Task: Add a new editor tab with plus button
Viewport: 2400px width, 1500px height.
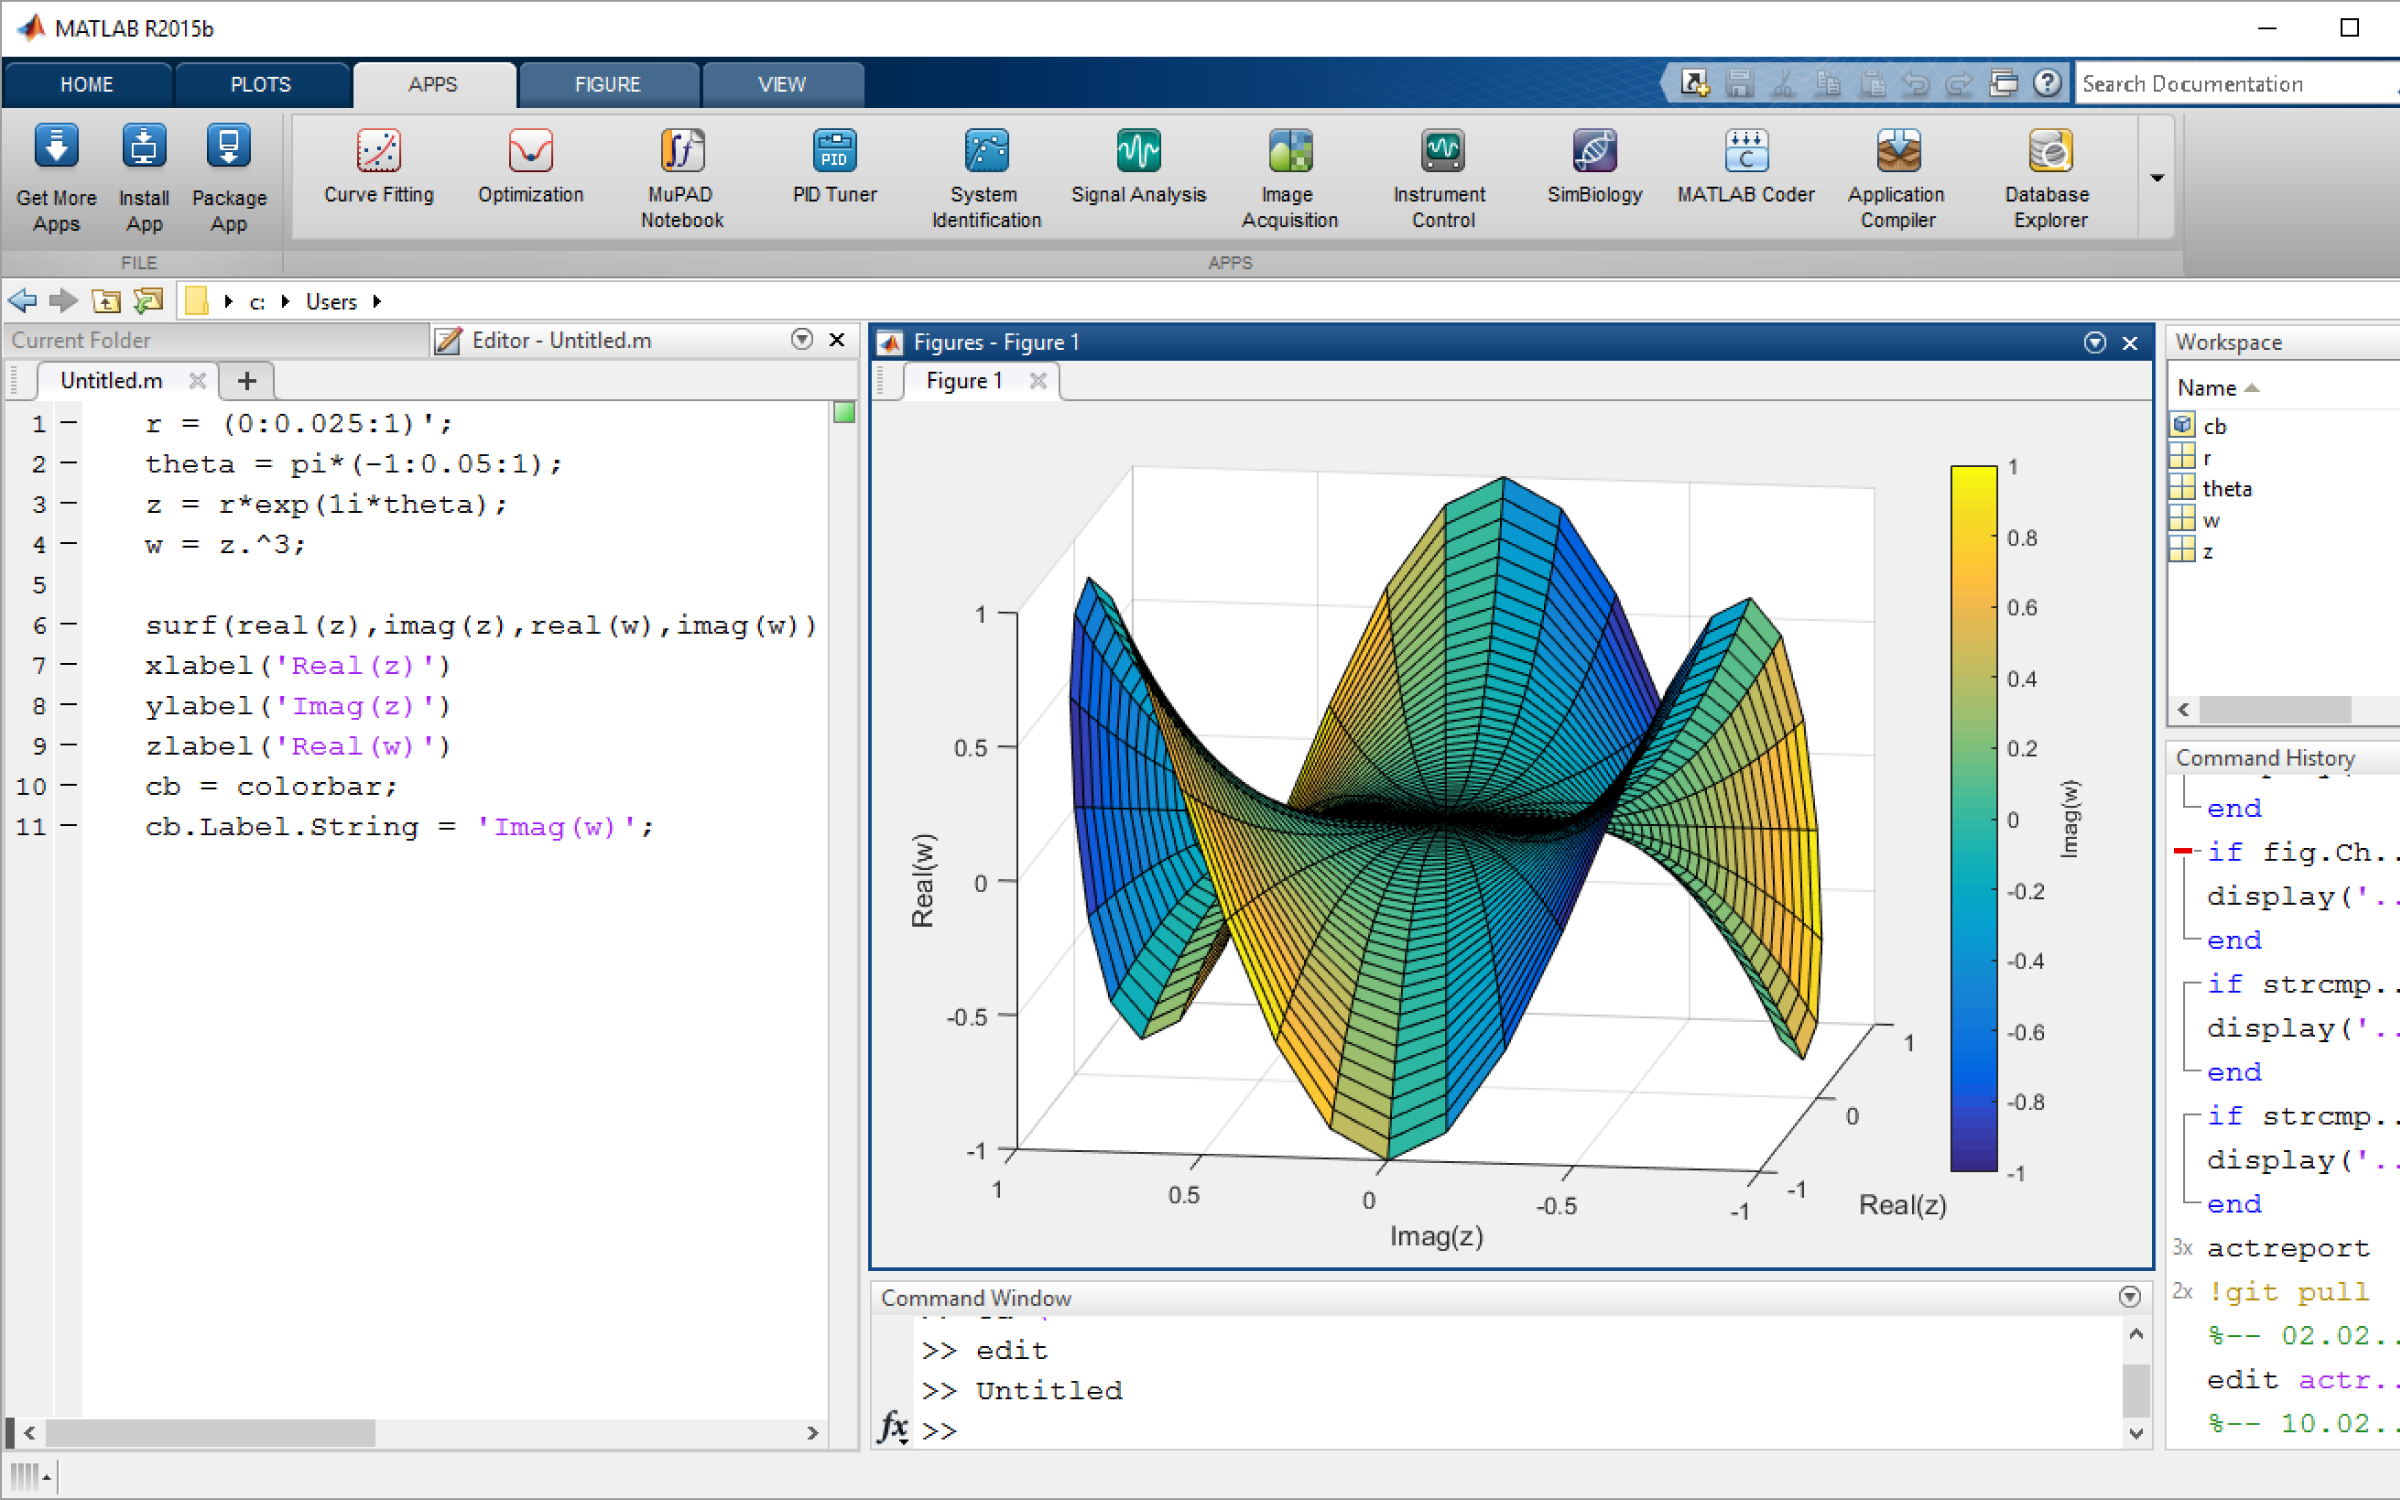Action: click(x=247, y=381)
